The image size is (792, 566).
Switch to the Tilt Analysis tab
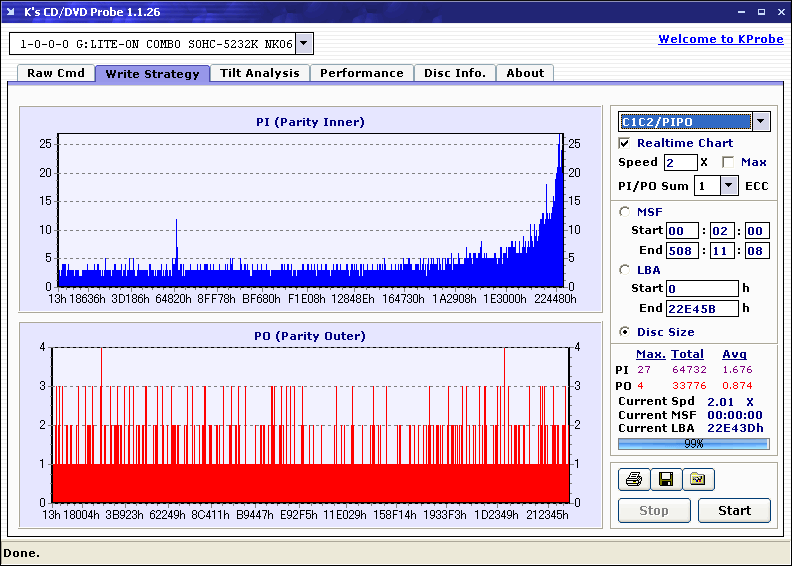point(259,73)
